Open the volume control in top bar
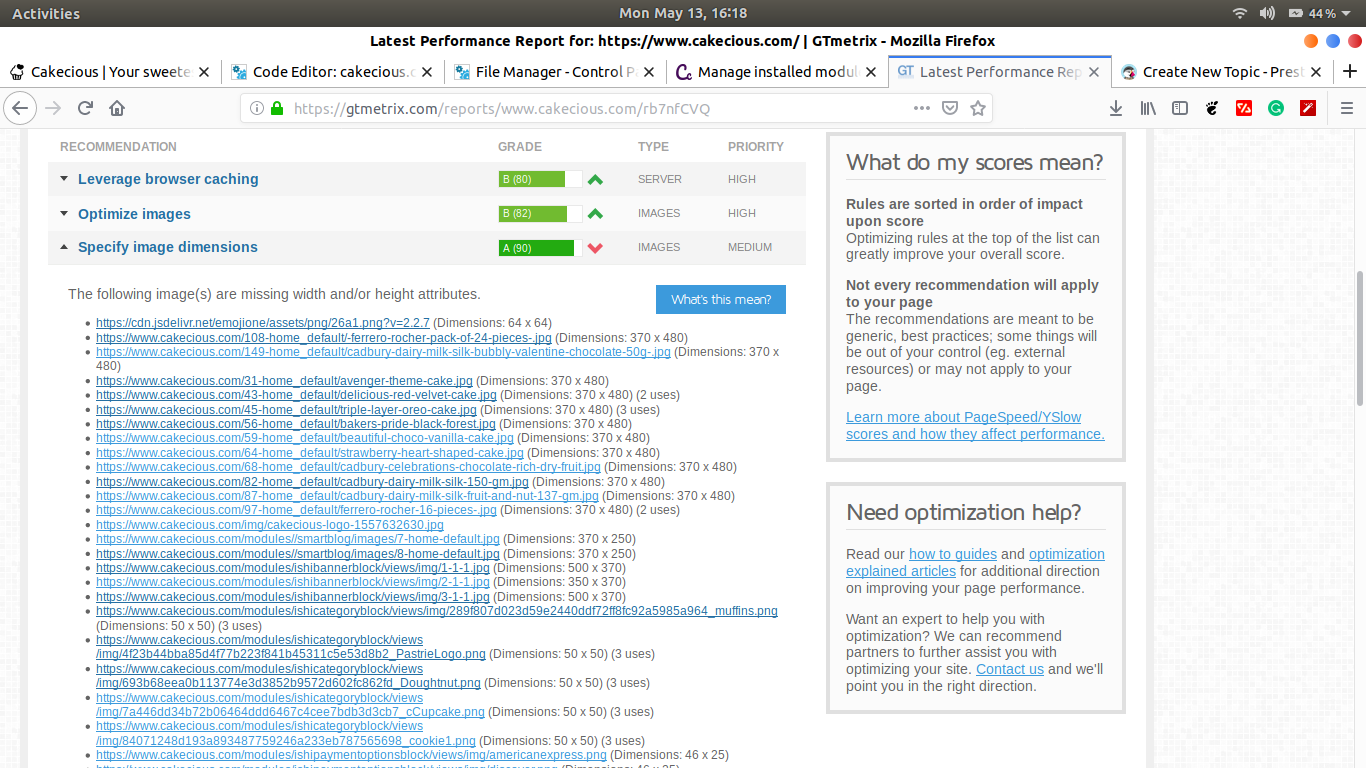The height and width of the screenshot is (768, 1366). click(x=1268, y=13)
